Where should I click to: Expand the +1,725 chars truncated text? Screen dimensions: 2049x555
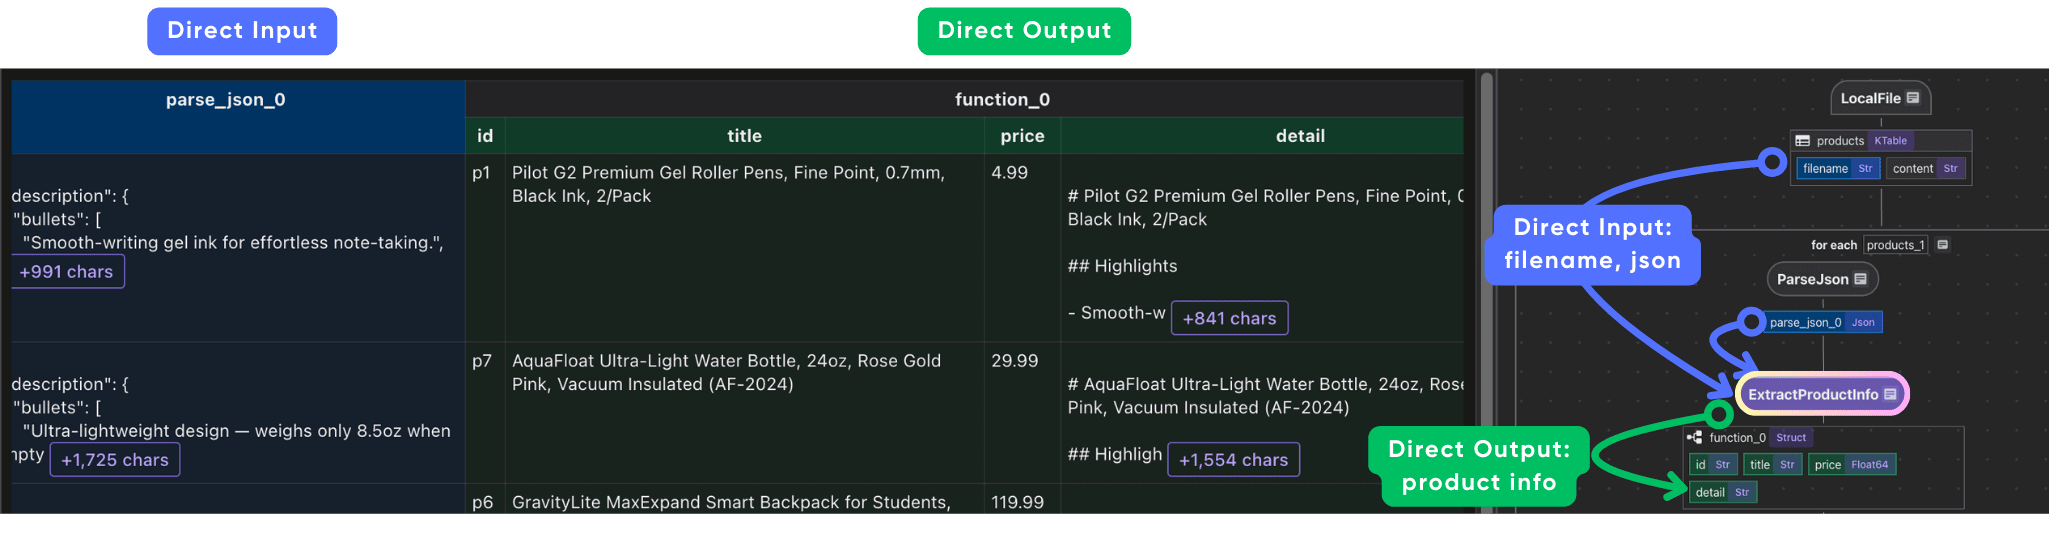tap(115, 460)
